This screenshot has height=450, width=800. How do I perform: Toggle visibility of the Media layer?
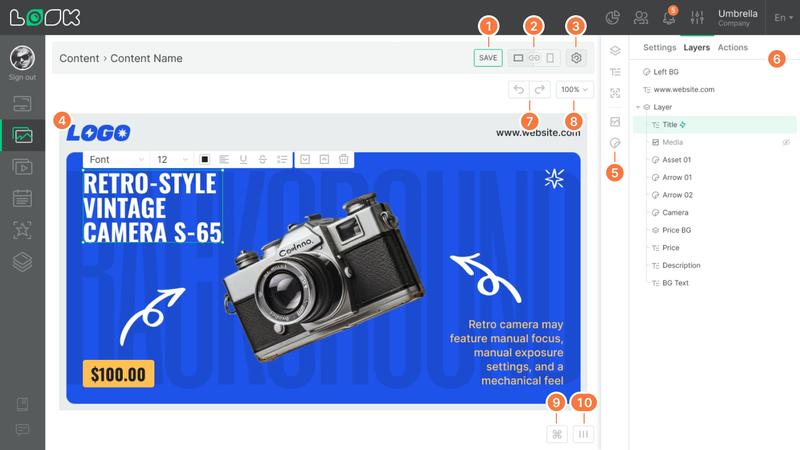[x=786, y=142]
